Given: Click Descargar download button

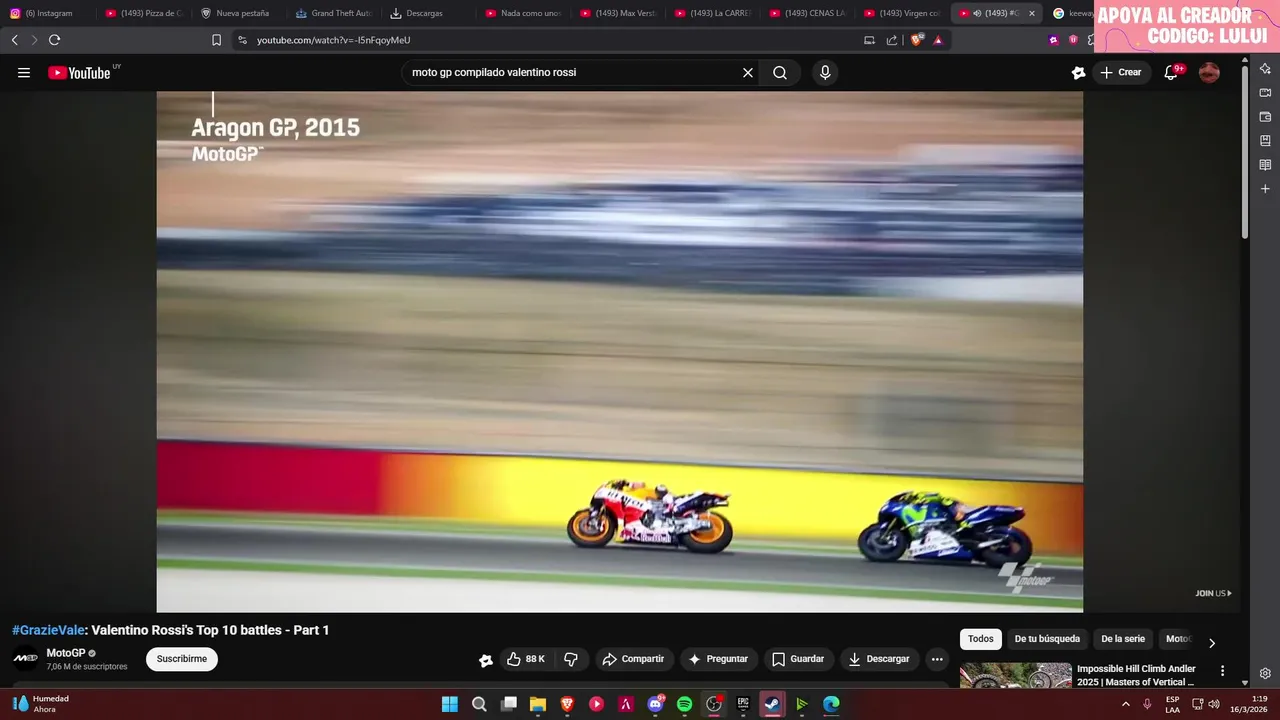Looking at the screenshot, I should click(879, 659).
